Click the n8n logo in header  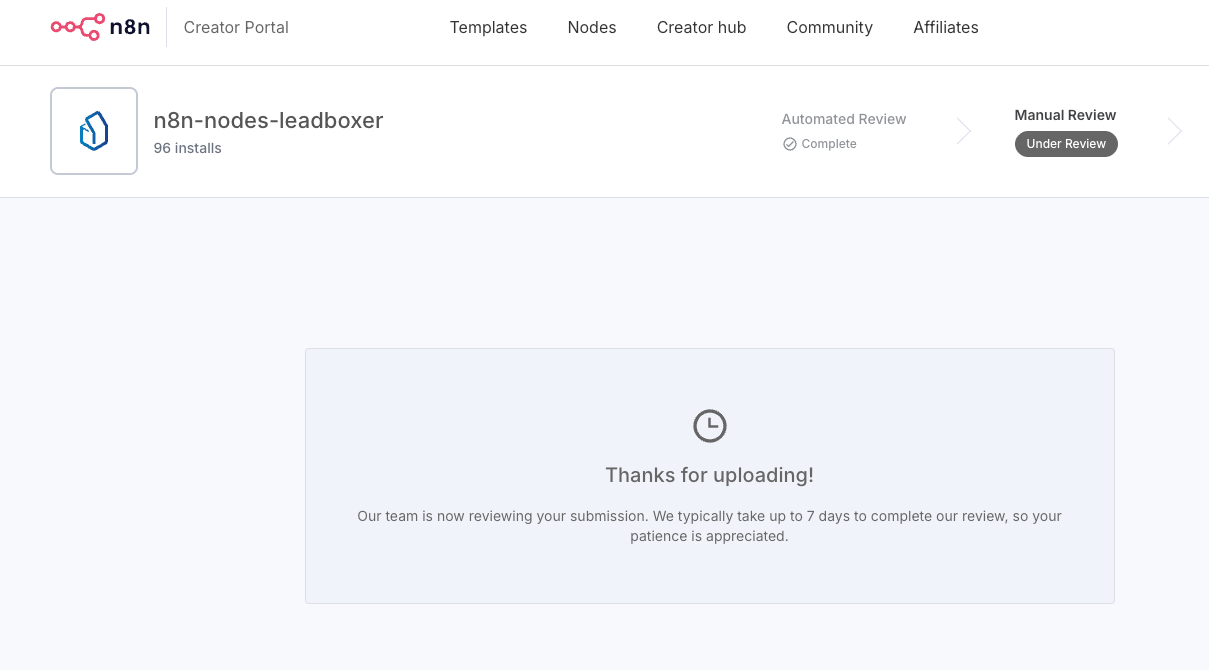point(100,27)
